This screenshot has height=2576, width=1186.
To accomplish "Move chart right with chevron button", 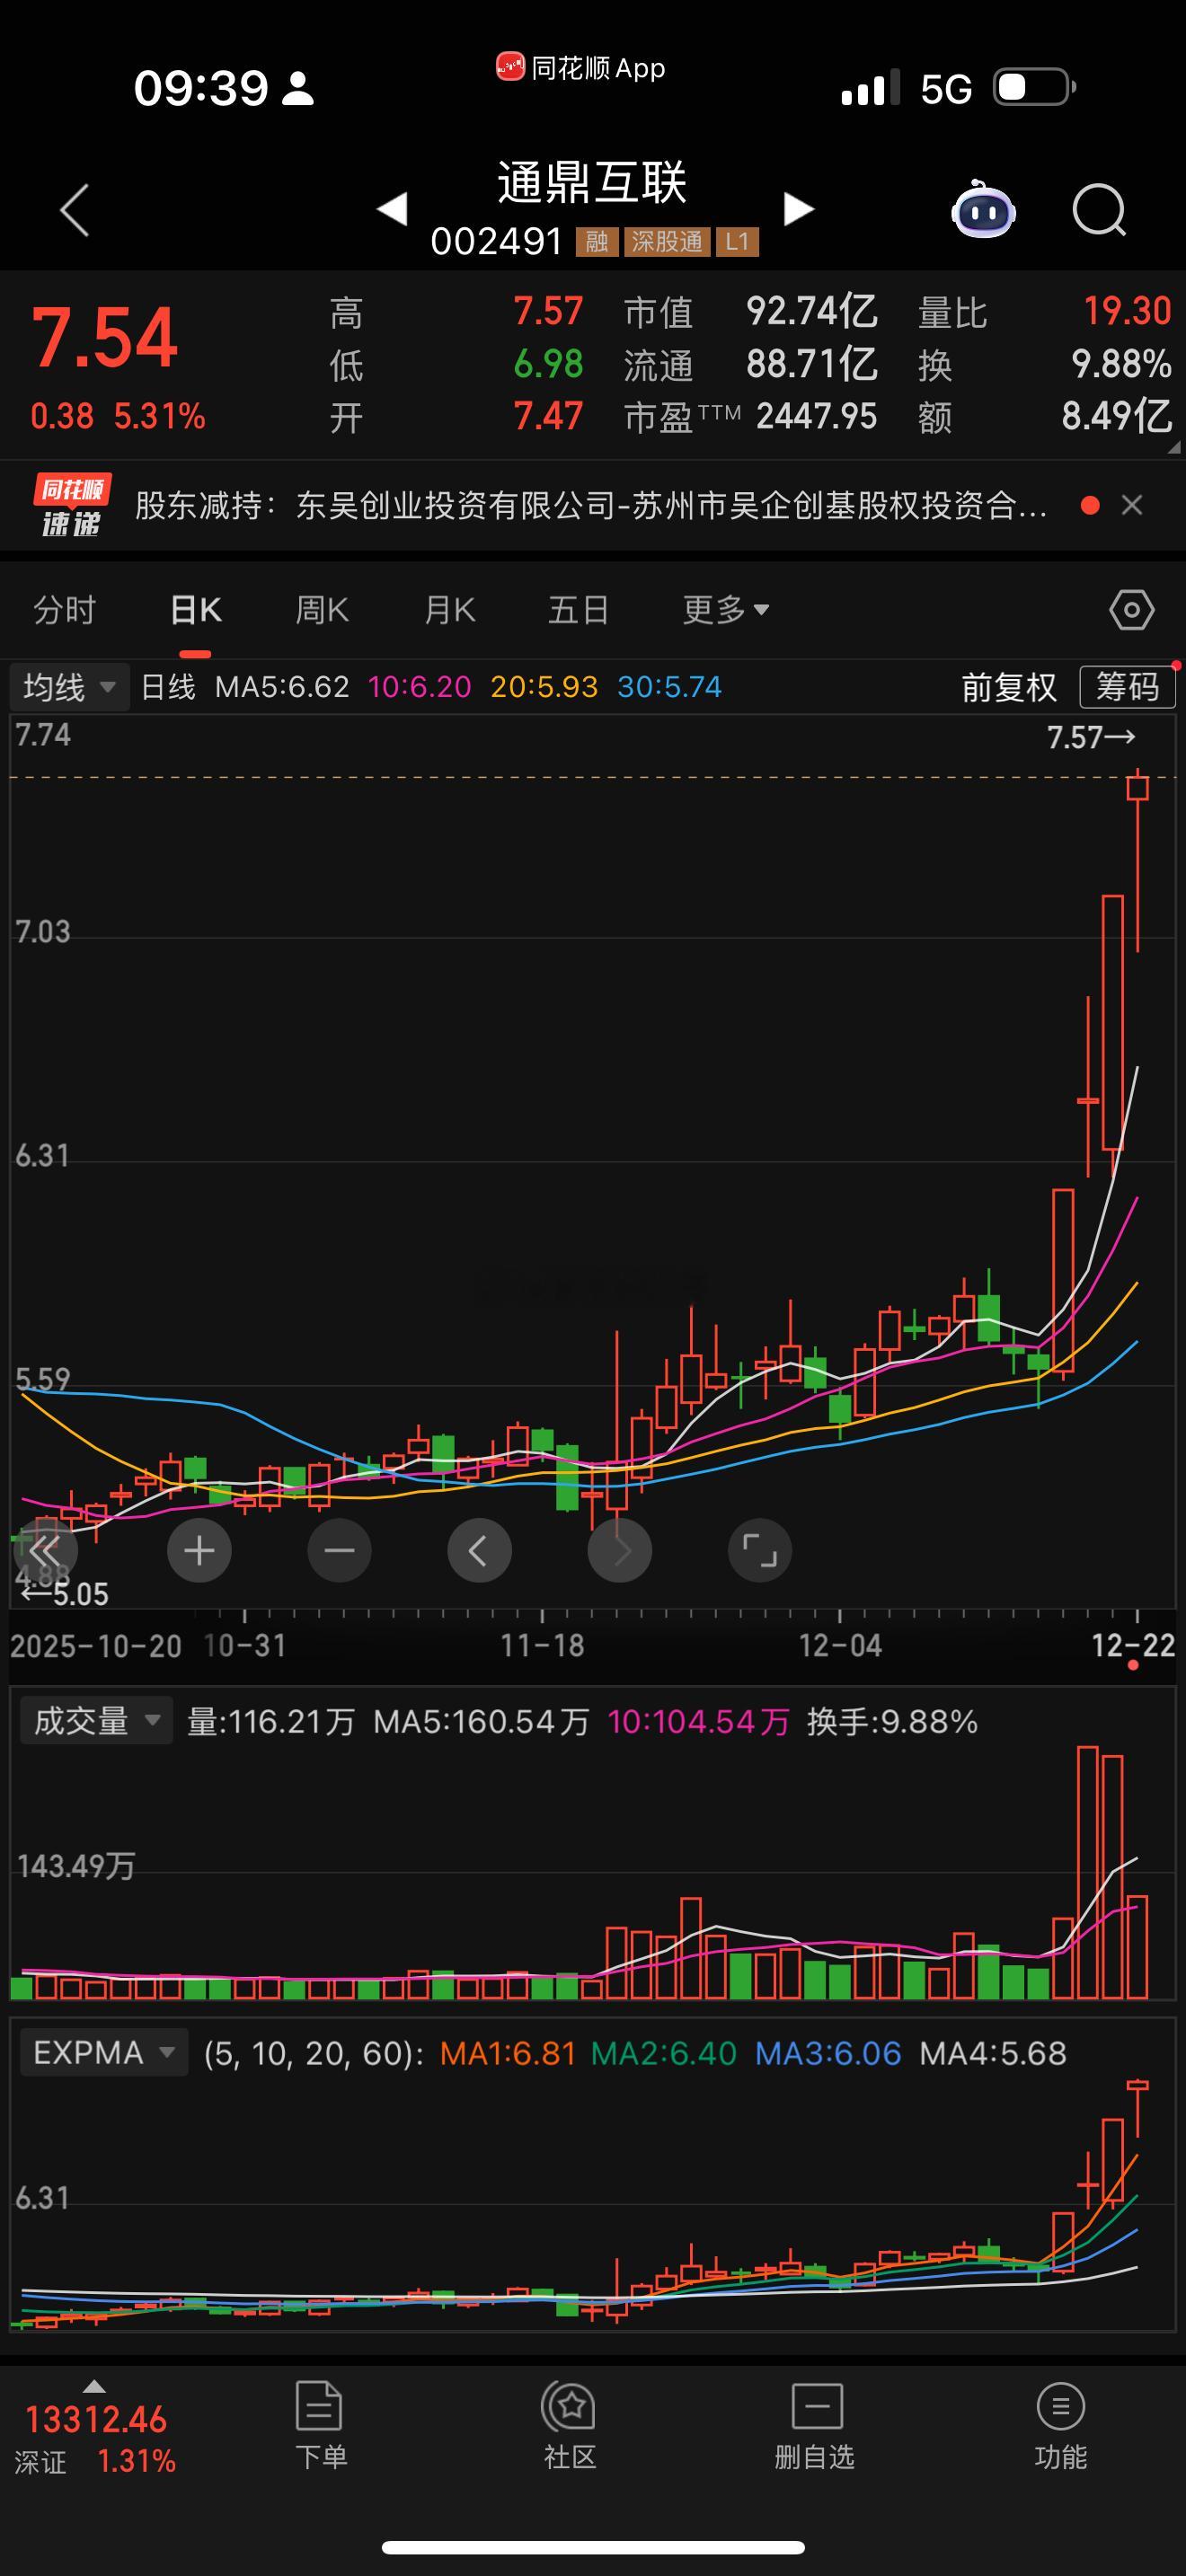I will (619, 1550).
